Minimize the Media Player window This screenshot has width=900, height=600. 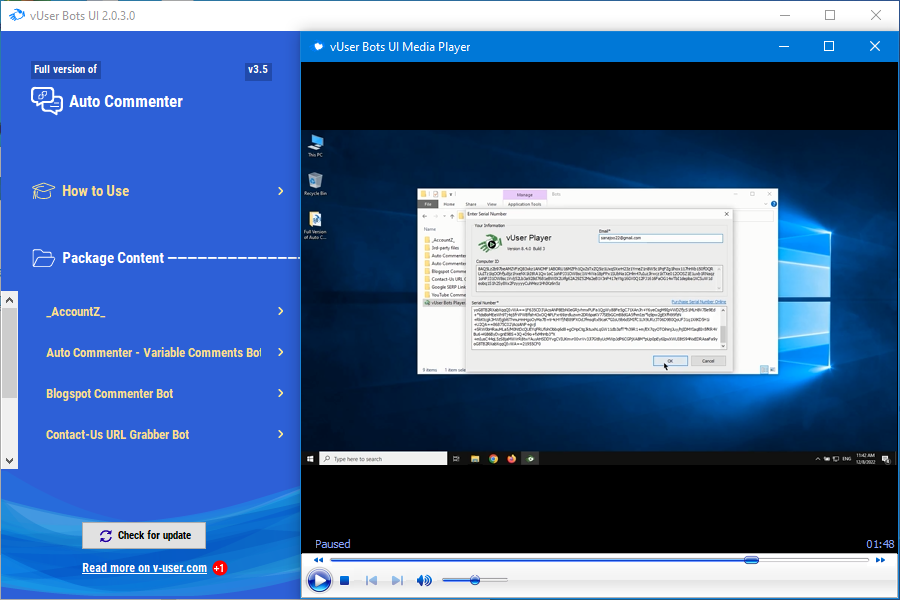click(783, 47)
